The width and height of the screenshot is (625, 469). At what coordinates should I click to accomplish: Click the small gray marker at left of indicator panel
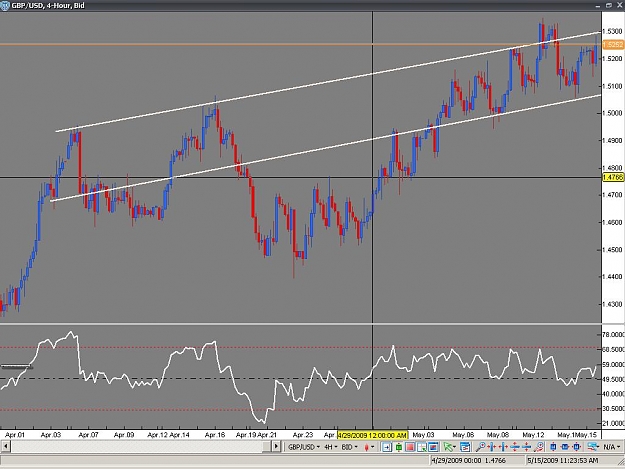pos(16,367)
